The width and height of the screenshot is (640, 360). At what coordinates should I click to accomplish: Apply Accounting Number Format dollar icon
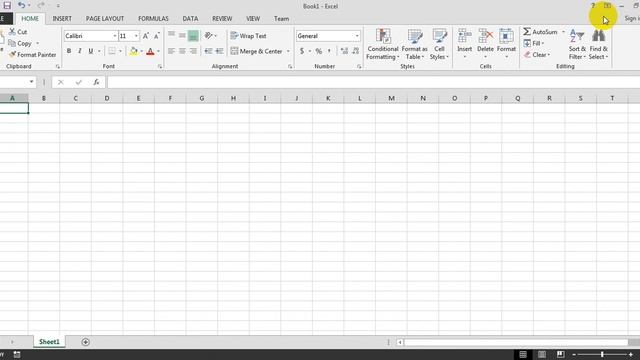pyautogui.click(x=302, y=51)
